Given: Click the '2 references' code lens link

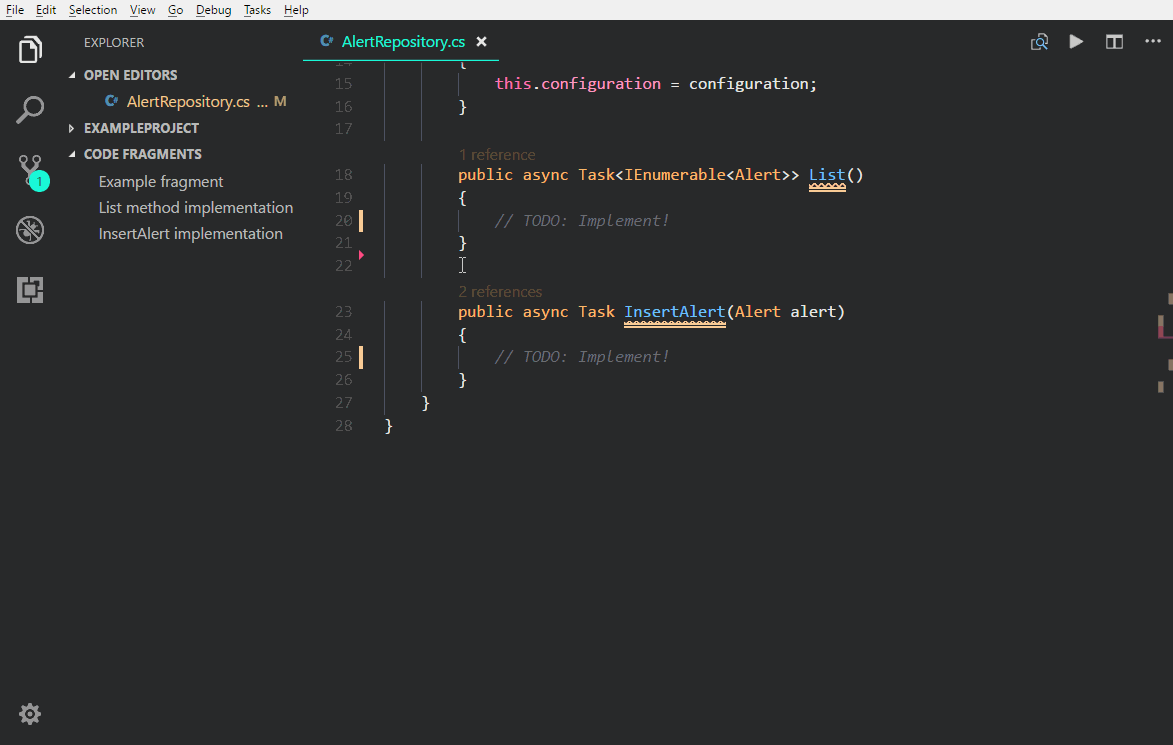Looking at the screenshot, I should (x=500, y=292).
